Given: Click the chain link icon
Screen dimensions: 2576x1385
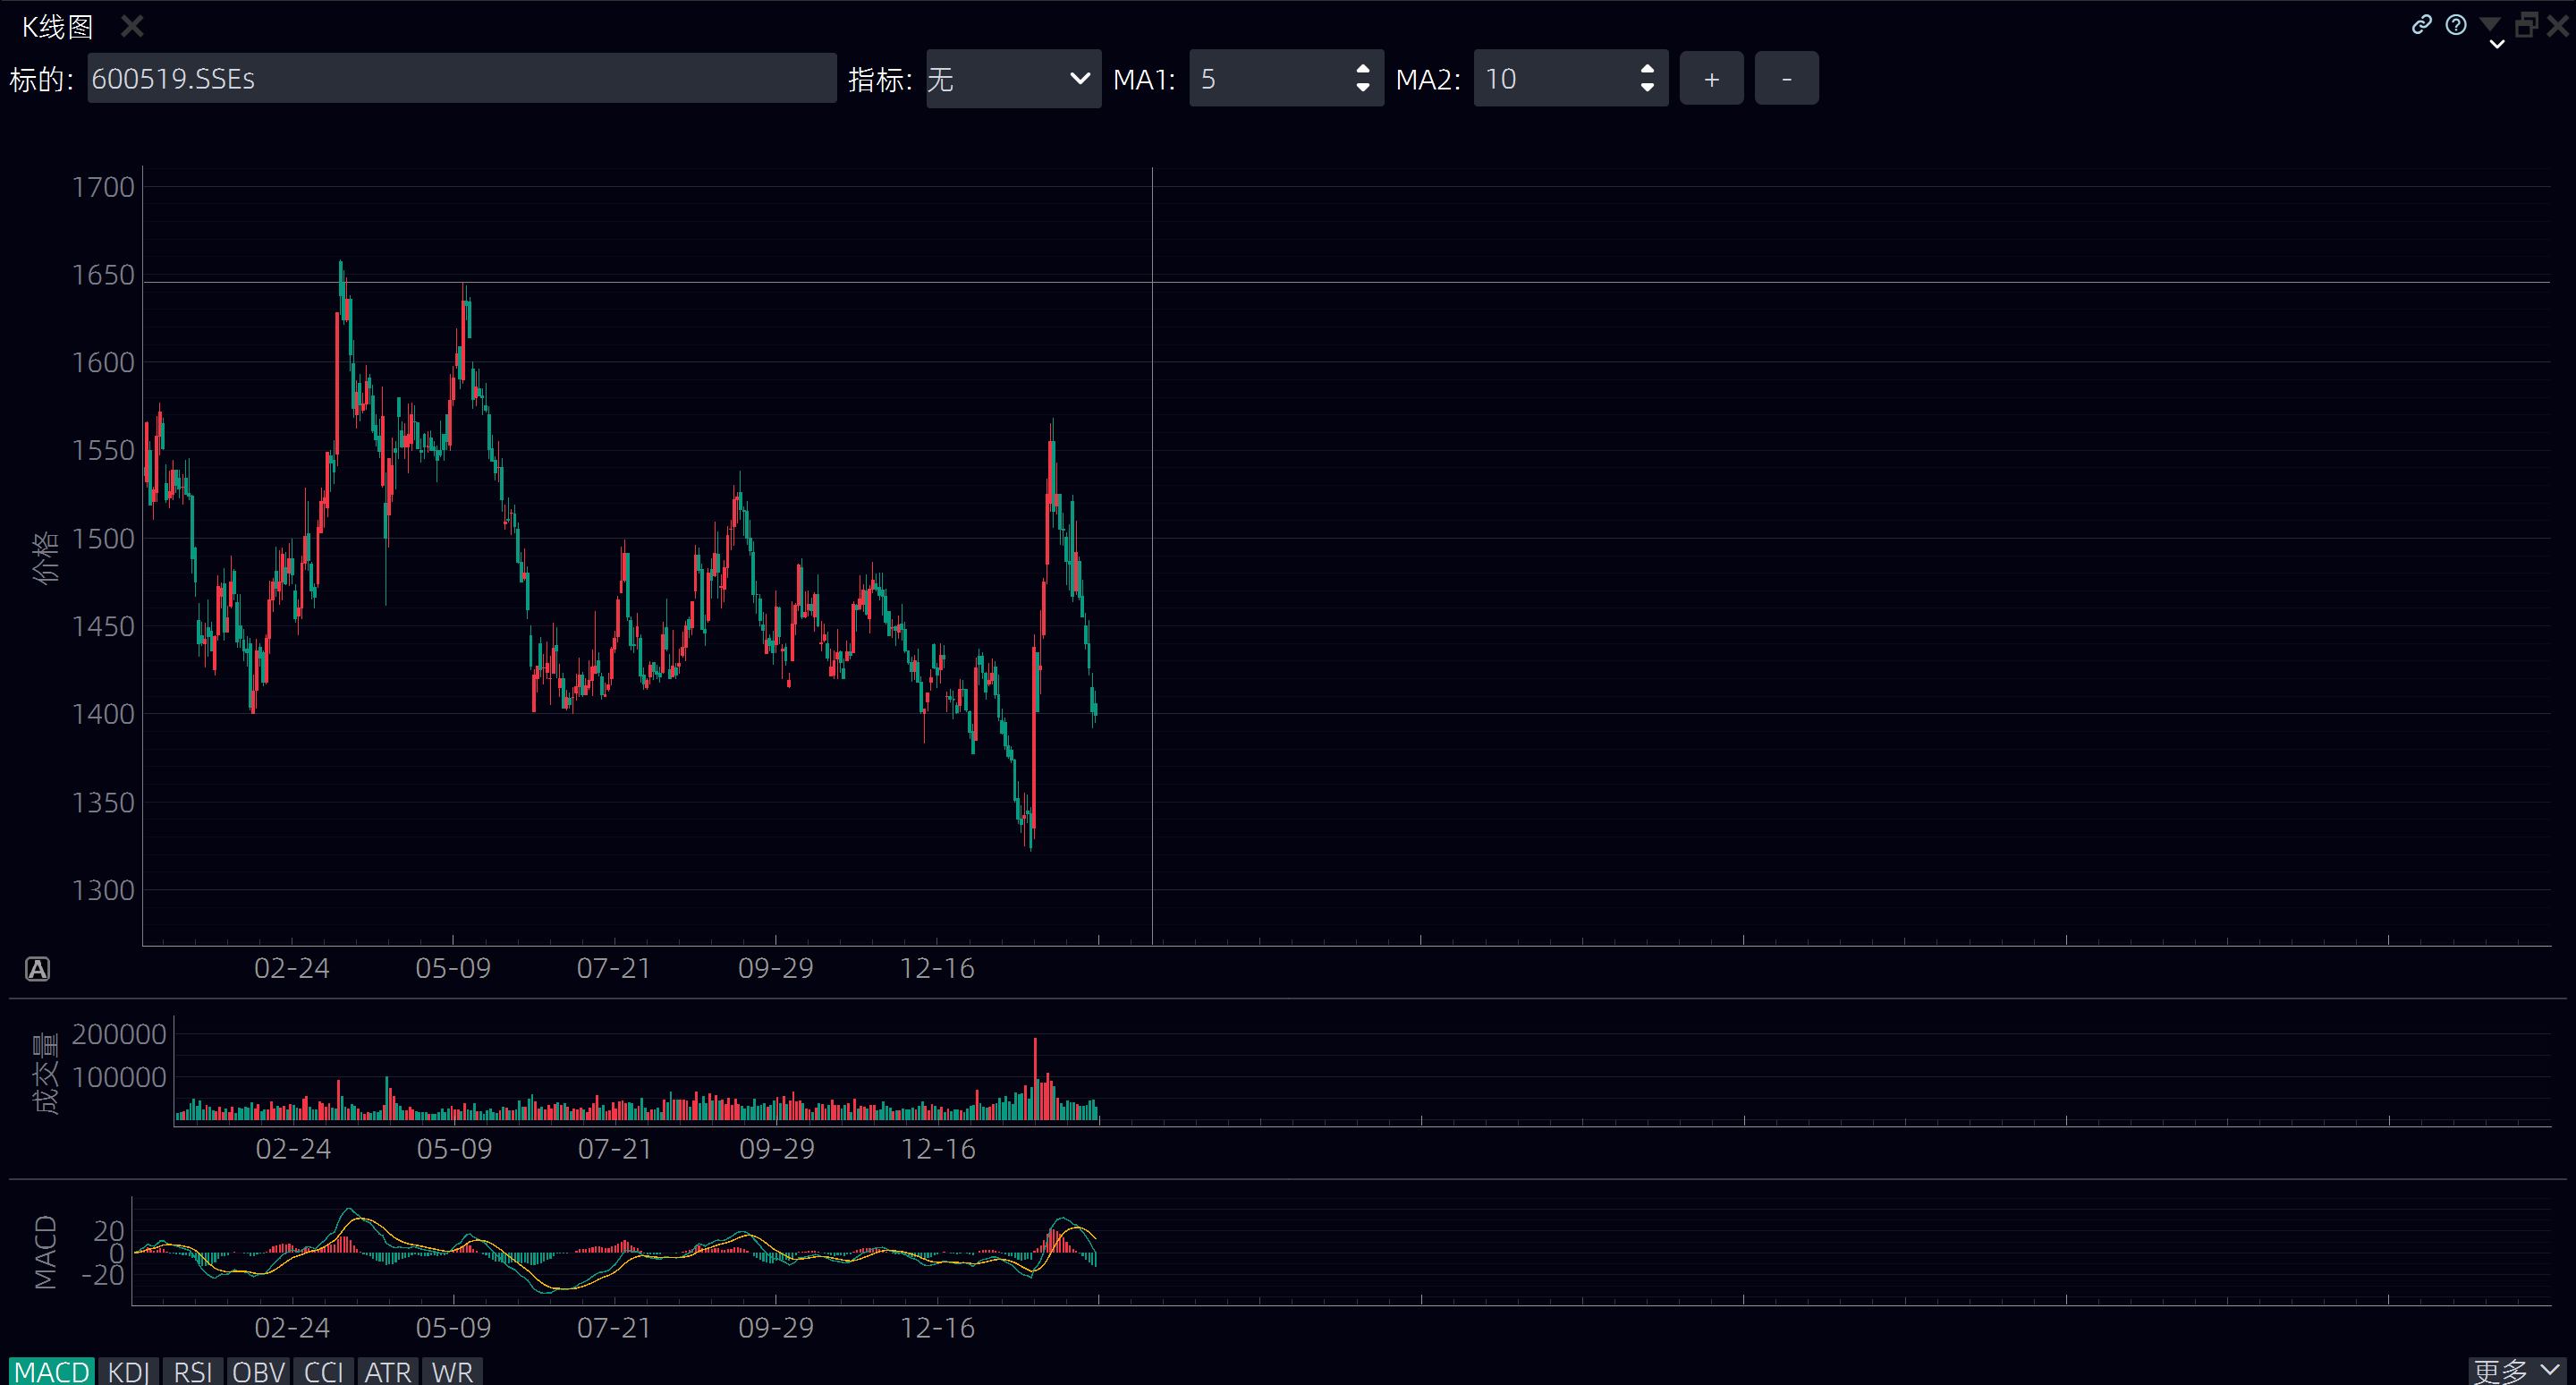Looking at the screenshot, I should point(2421,25).
